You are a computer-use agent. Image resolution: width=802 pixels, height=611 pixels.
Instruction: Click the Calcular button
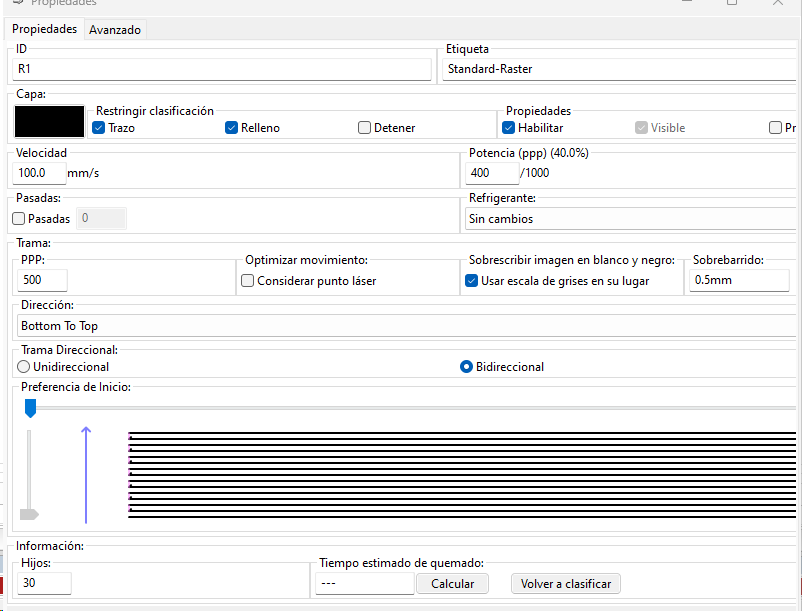pos(452,584)
